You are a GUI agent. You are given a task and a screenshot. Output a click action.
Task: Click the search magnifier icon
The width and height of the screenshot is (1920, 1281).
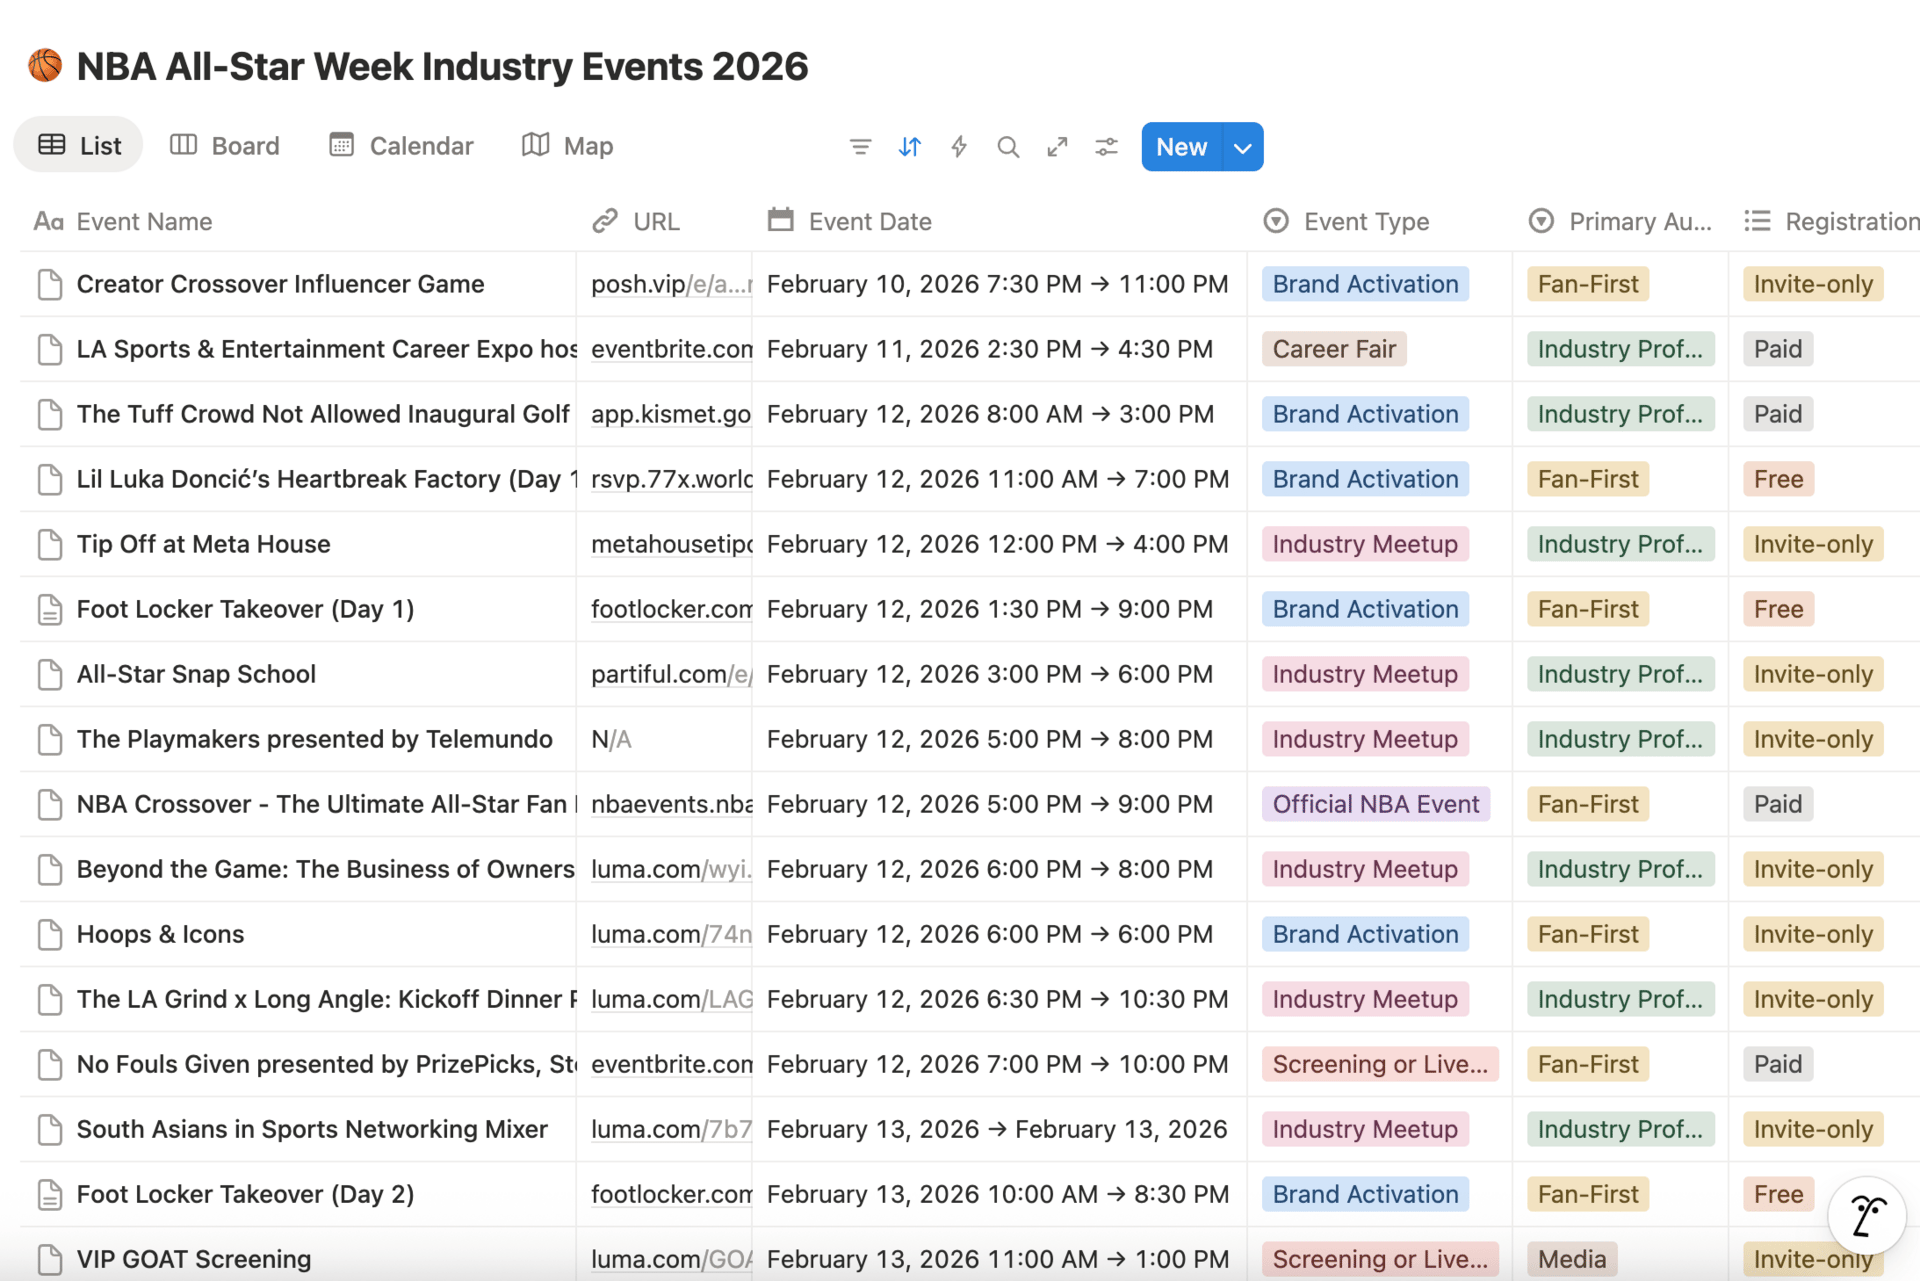click(x=1008, y=147)
